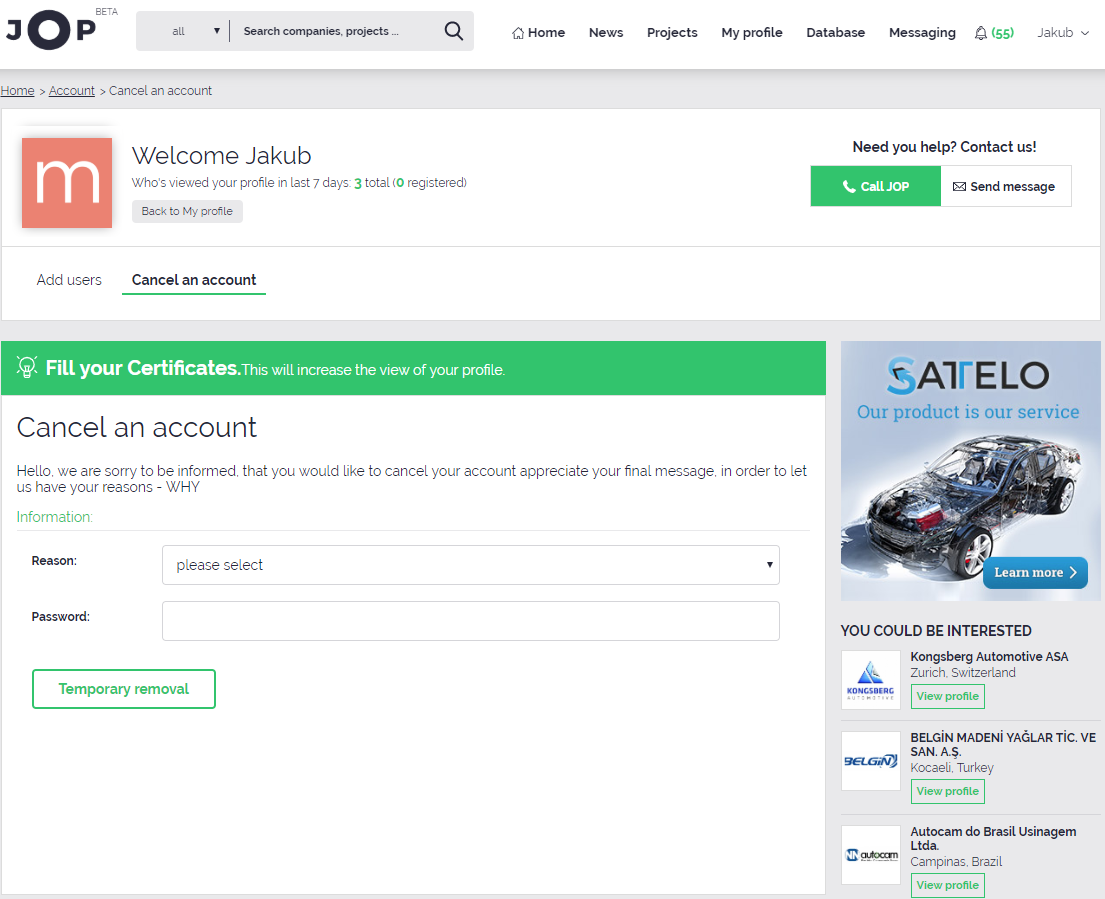
Task: Click the house icon beside Home
Action: coord(518,33)
